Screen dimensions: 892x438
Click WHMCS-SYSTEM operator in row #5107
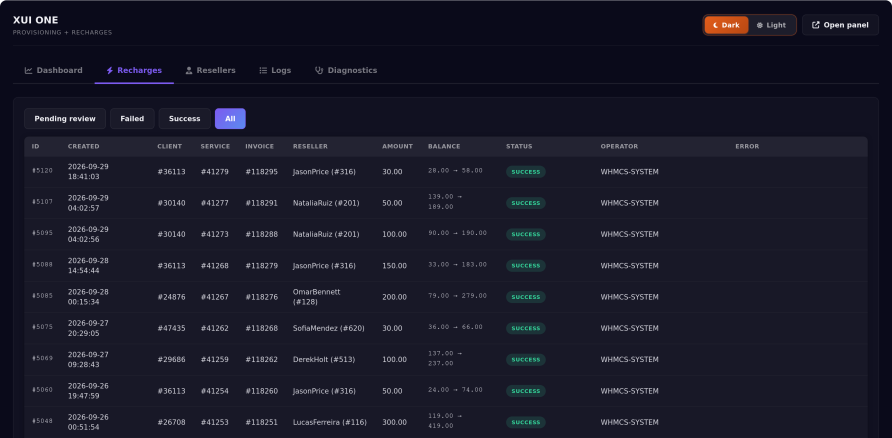(630, 203)
